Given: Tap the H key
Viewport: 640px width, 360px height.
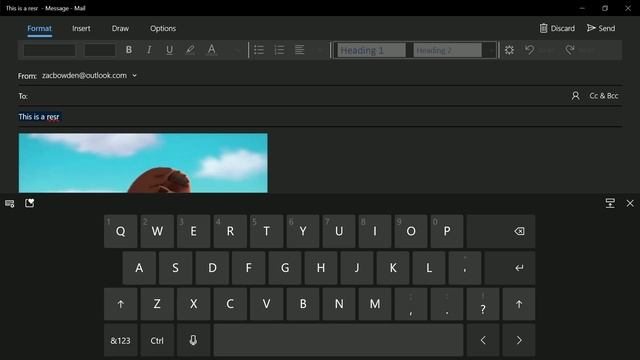Looking at the screenshot, I should pos(321,268).
